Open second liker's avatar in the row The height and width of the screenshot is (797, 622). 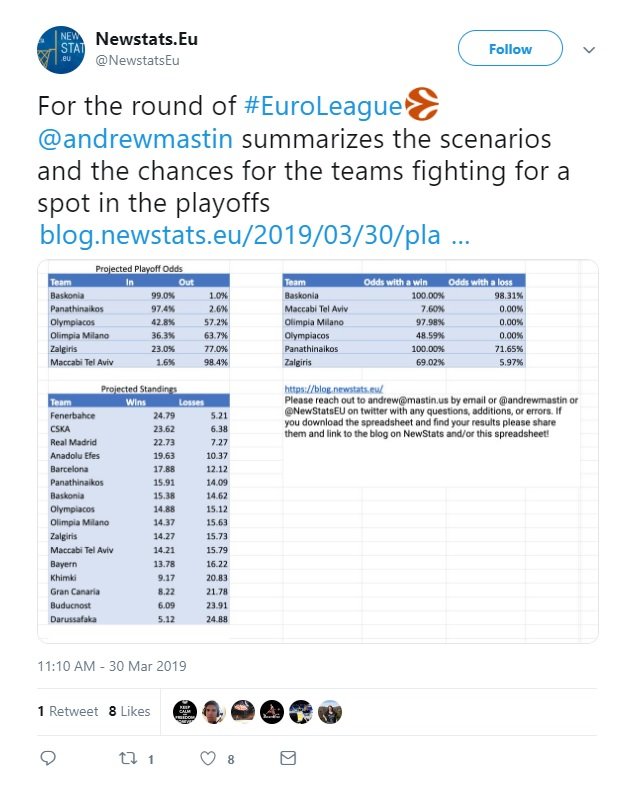214,712
